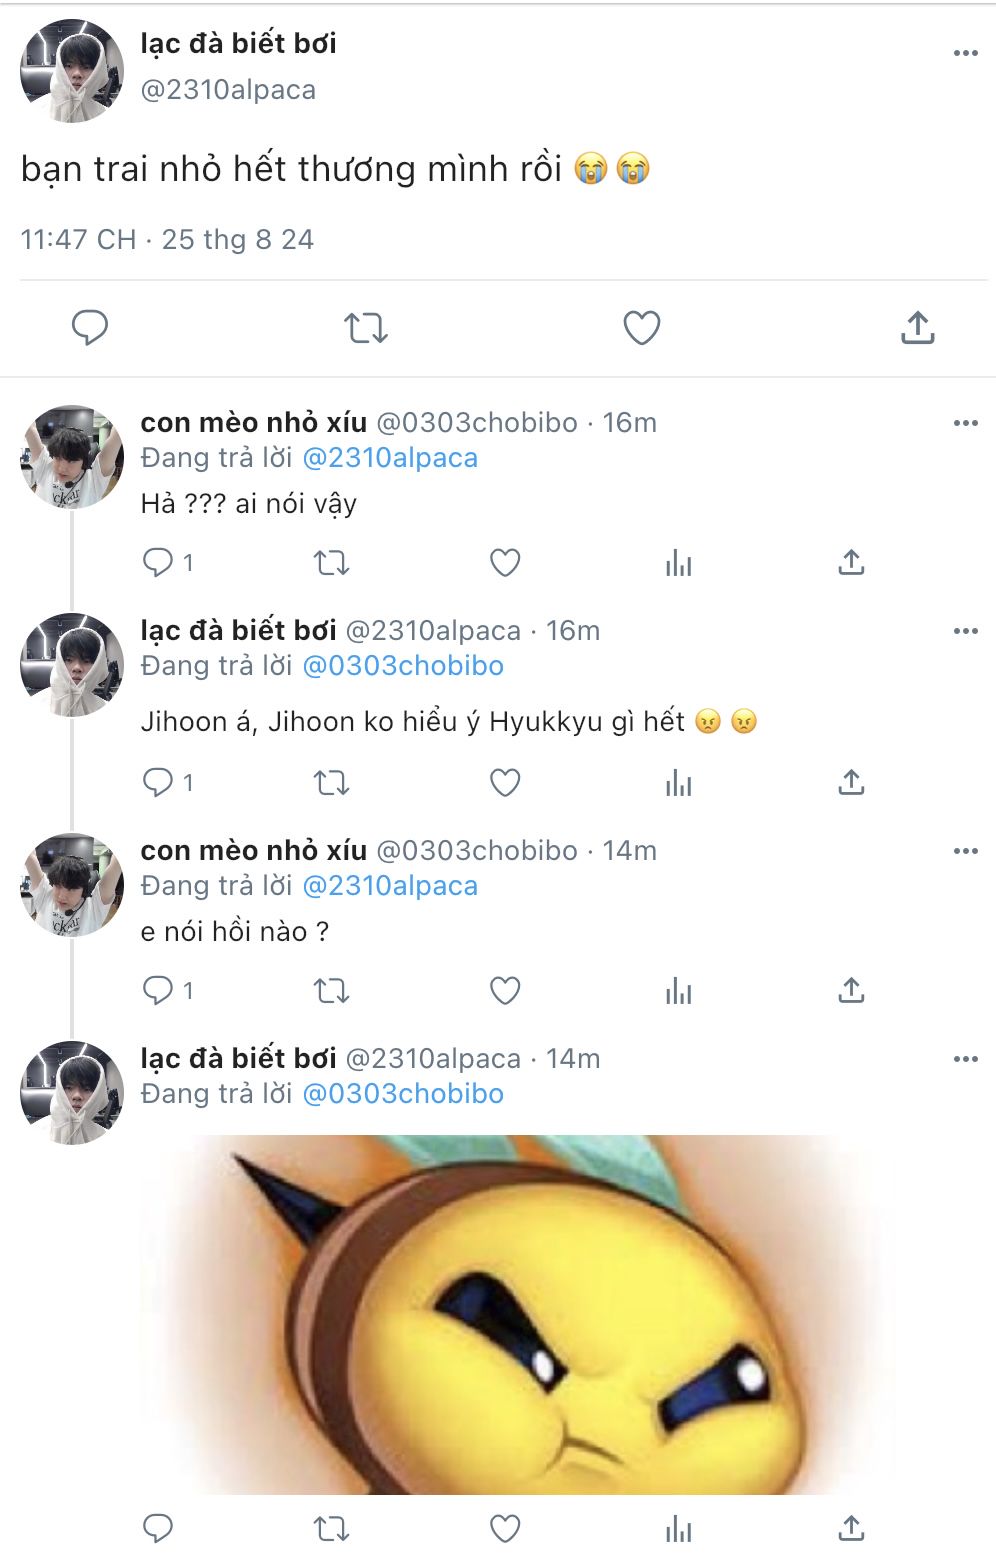996x1556 pixels.
Task: Reply to the main tweet about bạn trai
Action: tap(90, 327)
